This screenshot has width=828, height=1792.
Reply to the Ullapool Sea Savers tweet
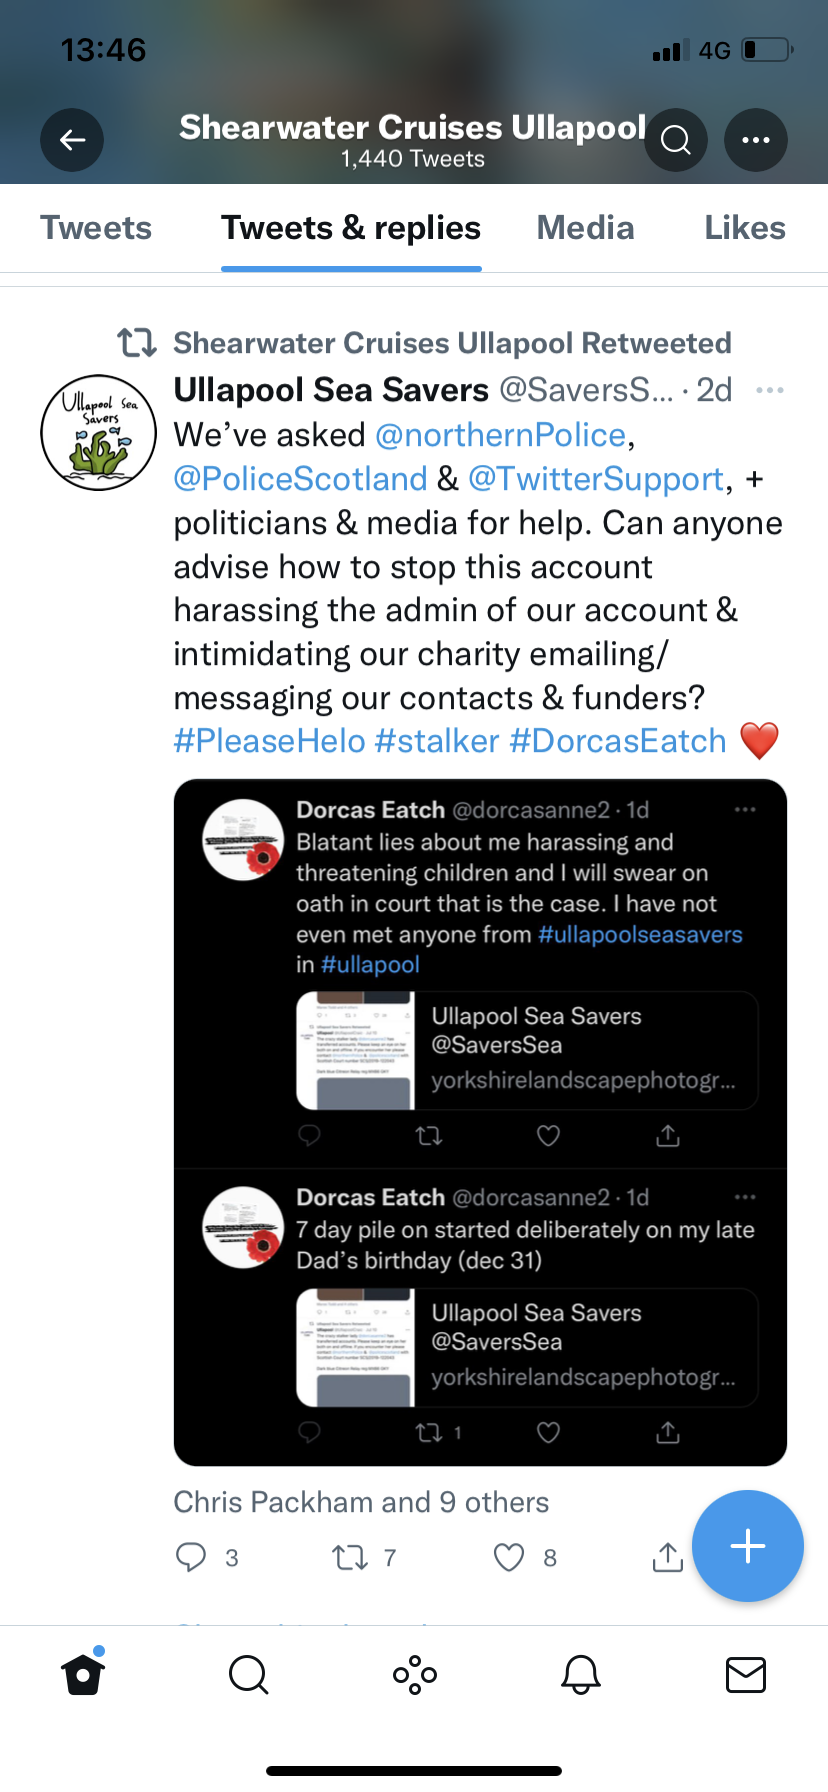[x=191, y=1557]
